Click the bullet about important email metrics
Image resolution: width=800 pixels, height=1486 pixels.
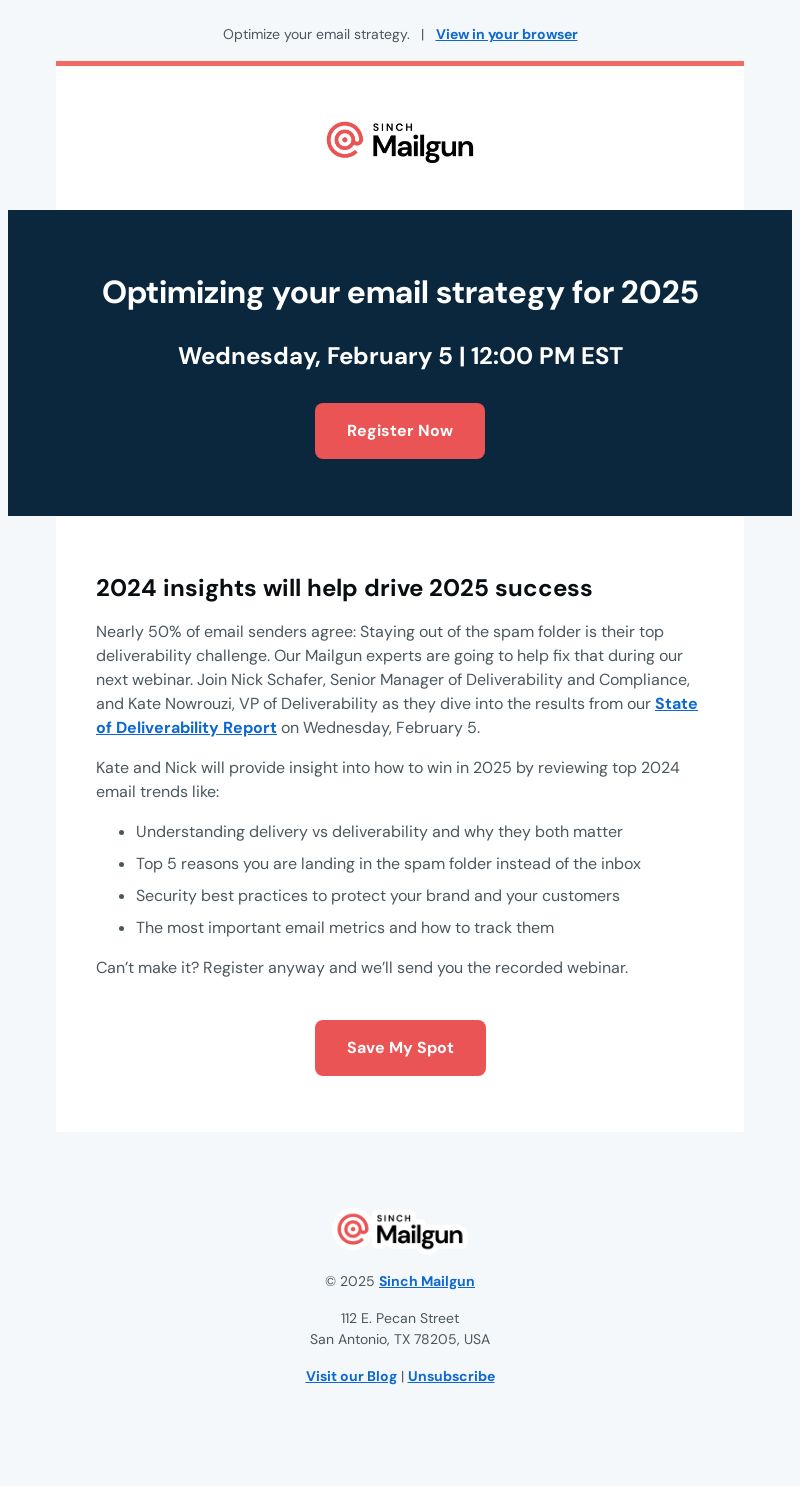[345, 928]
